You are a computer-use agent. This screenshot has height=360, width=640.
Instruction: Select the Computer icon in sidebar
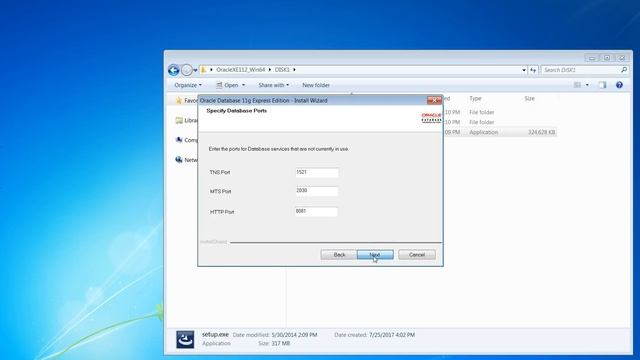coord(179,140)
